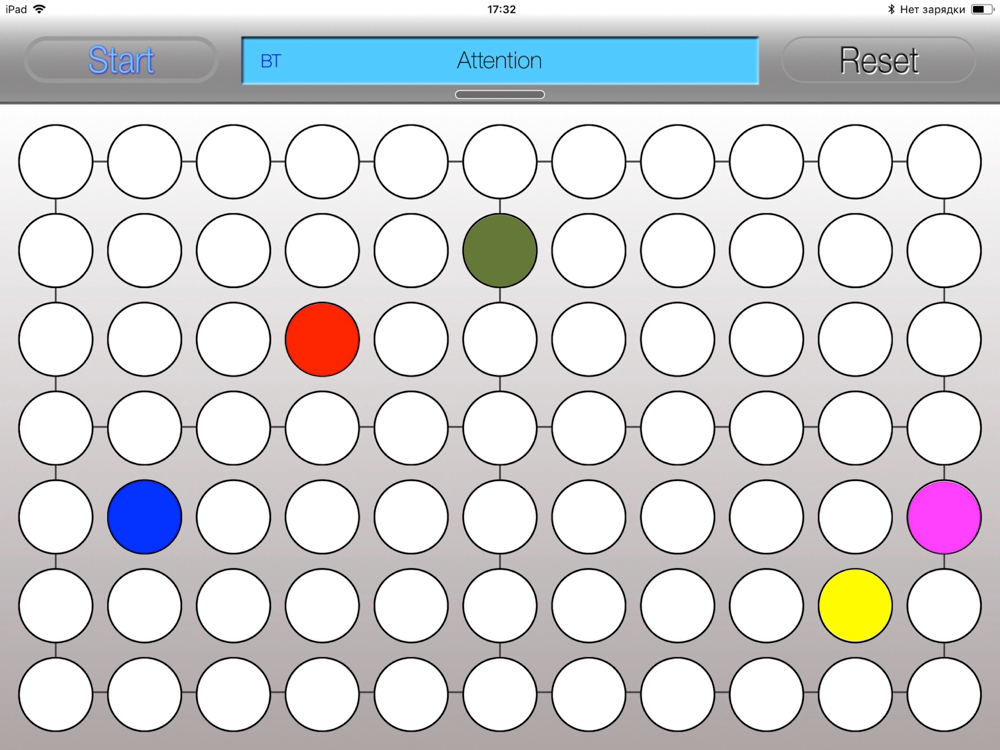1000x750 pixels.
Task: Tap the Reset button
Action: pos(878,60)
